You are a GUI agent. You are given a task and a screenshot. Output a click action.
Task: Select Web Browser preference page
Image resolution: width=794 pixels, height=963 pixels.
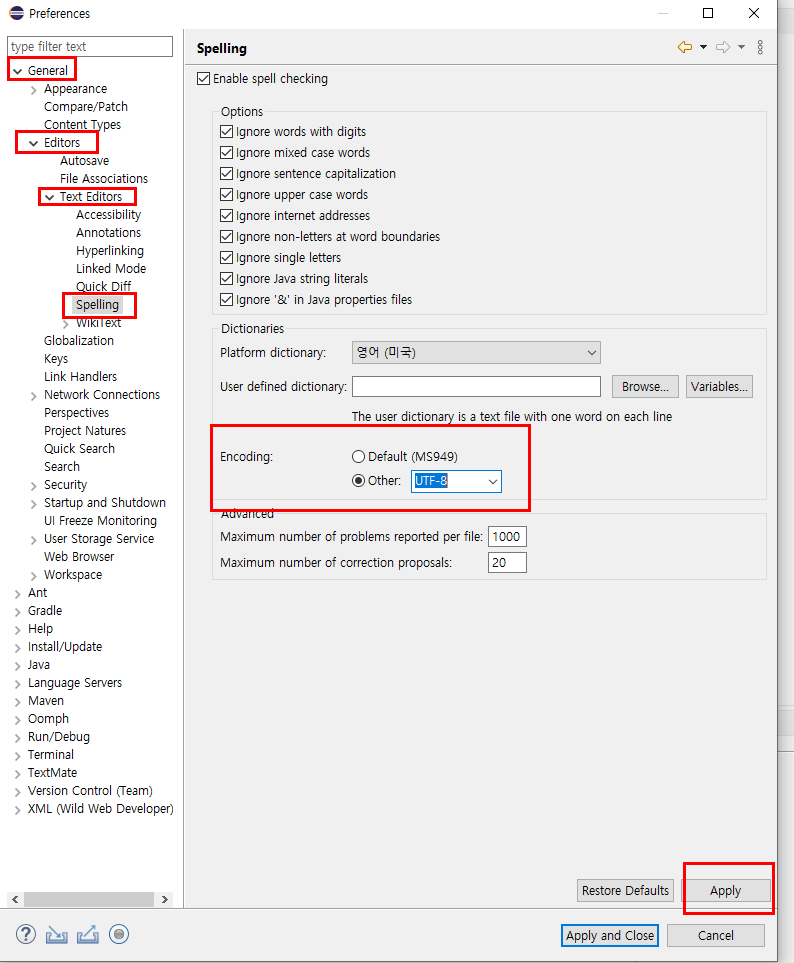pos(79,556)
